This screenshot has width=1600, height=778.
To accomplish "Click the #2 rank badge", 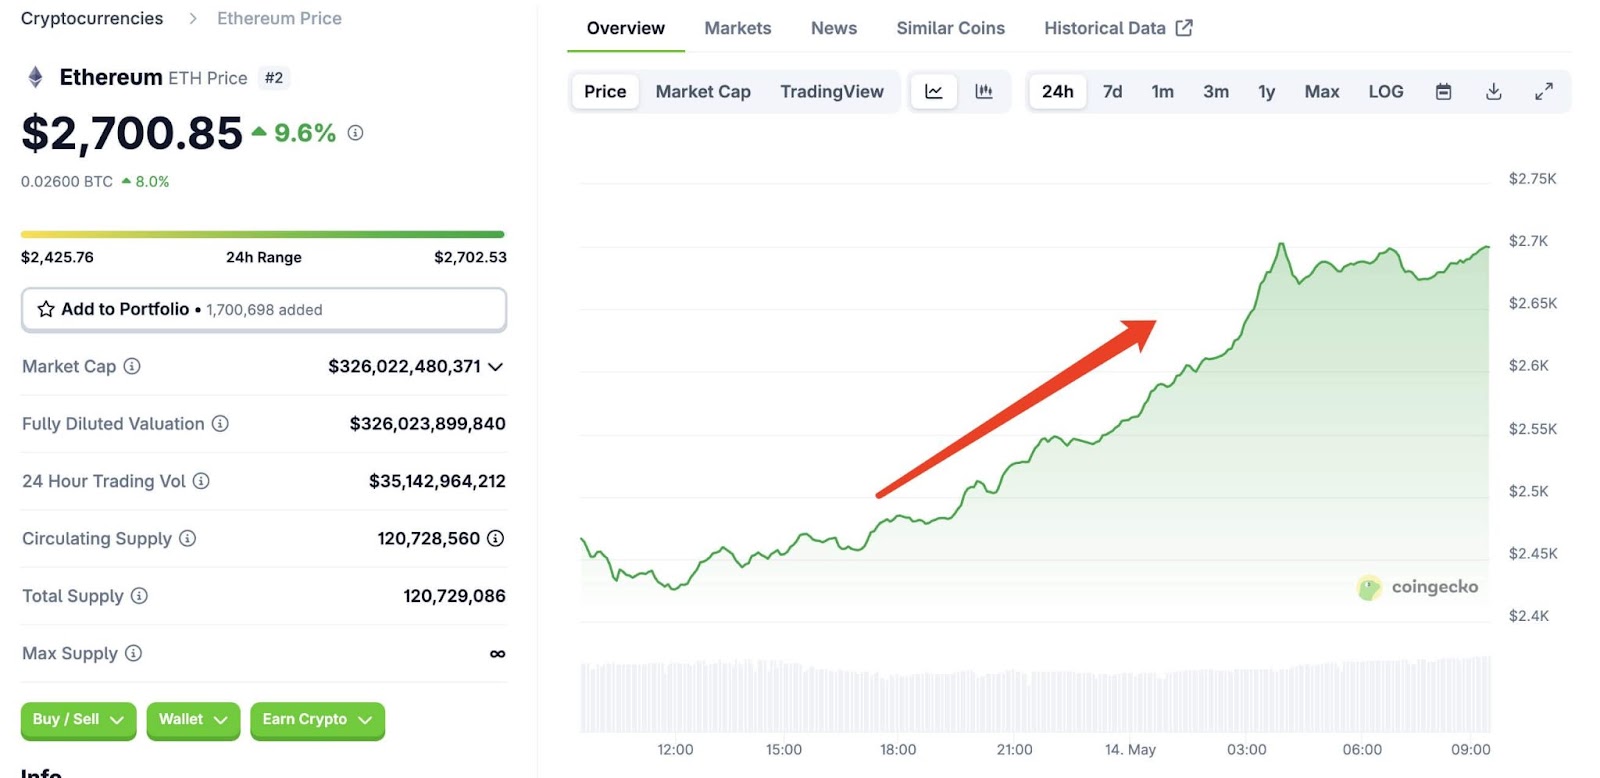I will tap(274, 78).
